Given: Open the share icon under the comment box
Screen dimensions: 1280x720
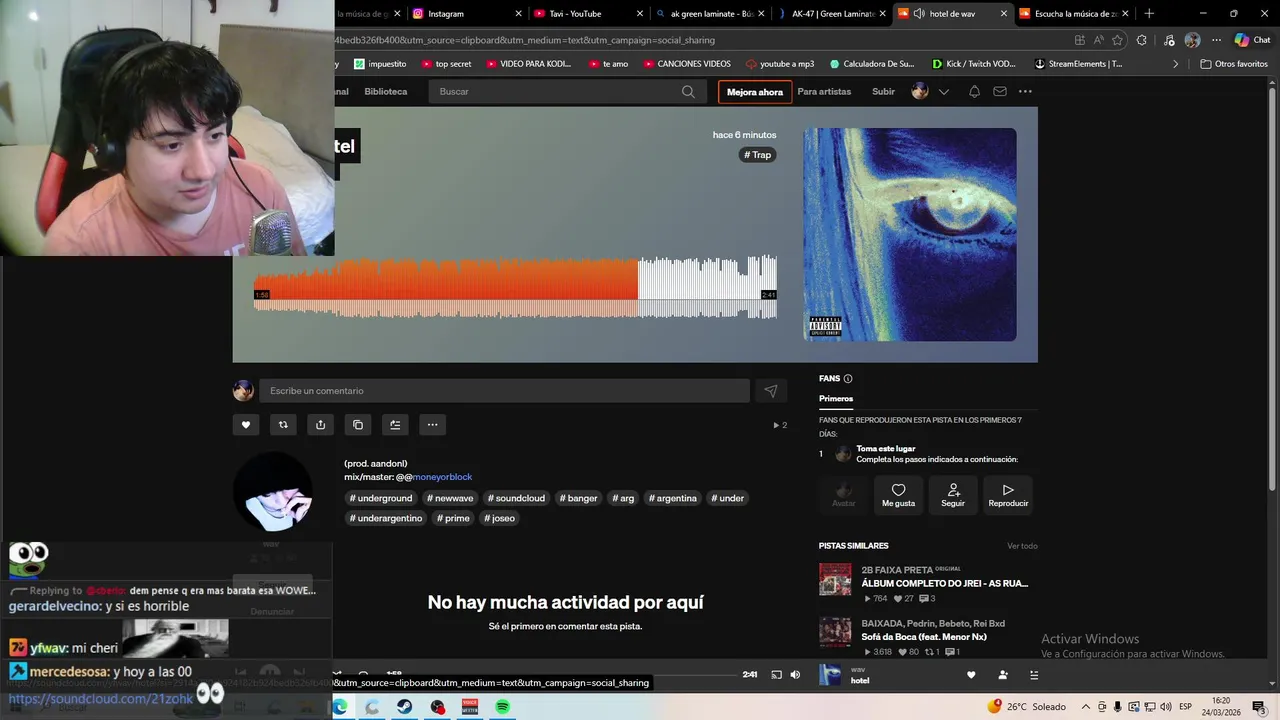Looking at the screenshot, I should tap(320, 425).
